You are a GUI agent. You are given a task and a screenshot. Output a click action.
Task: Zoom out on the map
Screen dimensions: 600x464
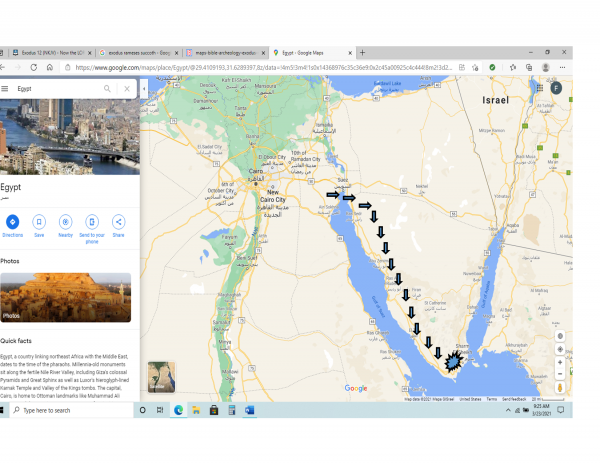(560, 374)
